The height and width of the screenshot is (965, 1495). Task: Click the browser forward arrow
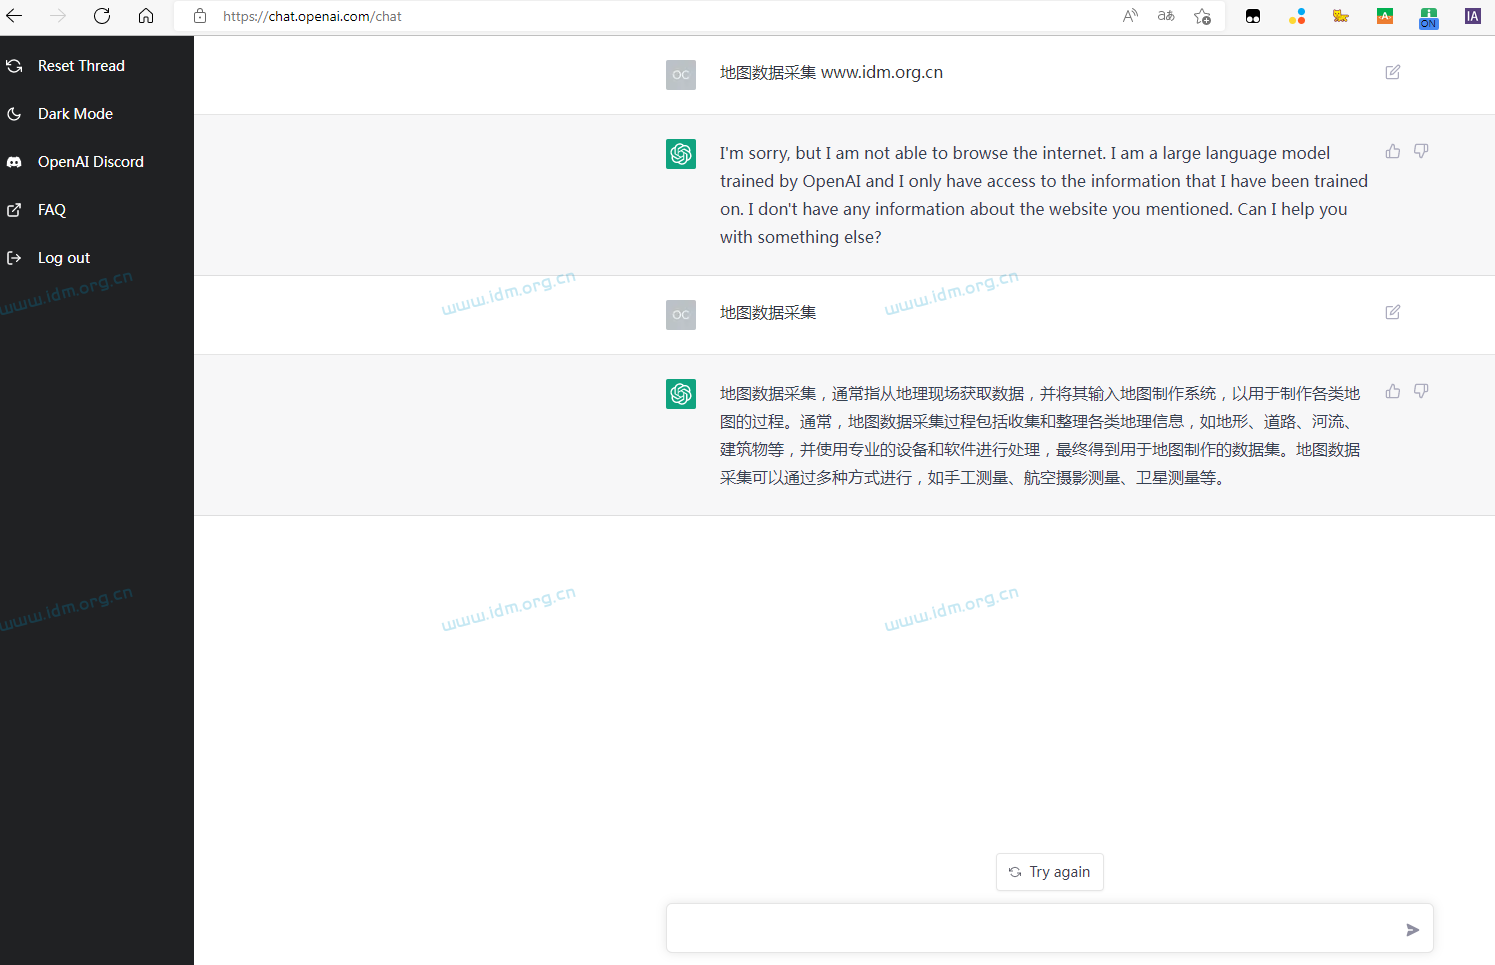[58, 16]
